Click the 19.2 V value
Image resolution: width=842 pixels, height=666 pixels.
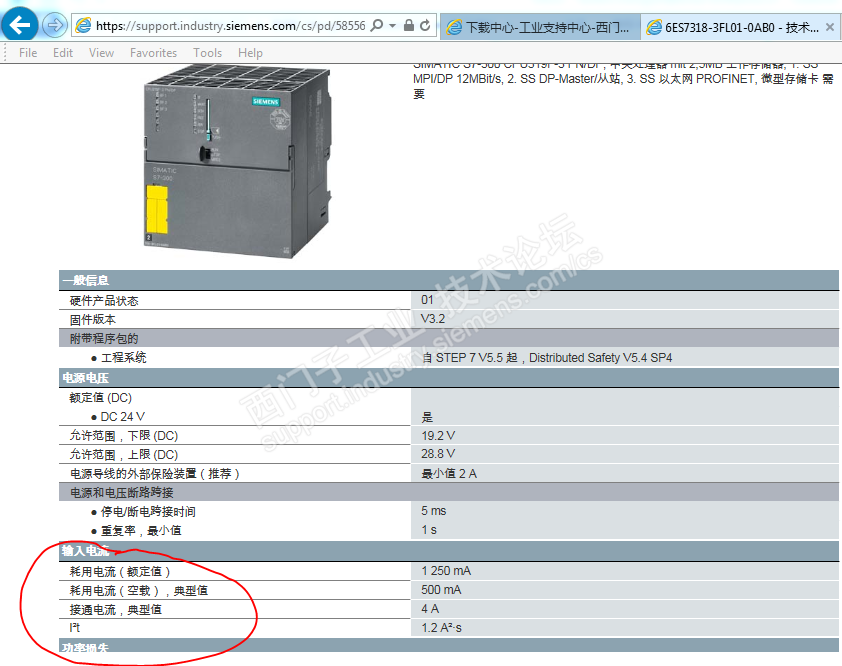pos(438,436)
